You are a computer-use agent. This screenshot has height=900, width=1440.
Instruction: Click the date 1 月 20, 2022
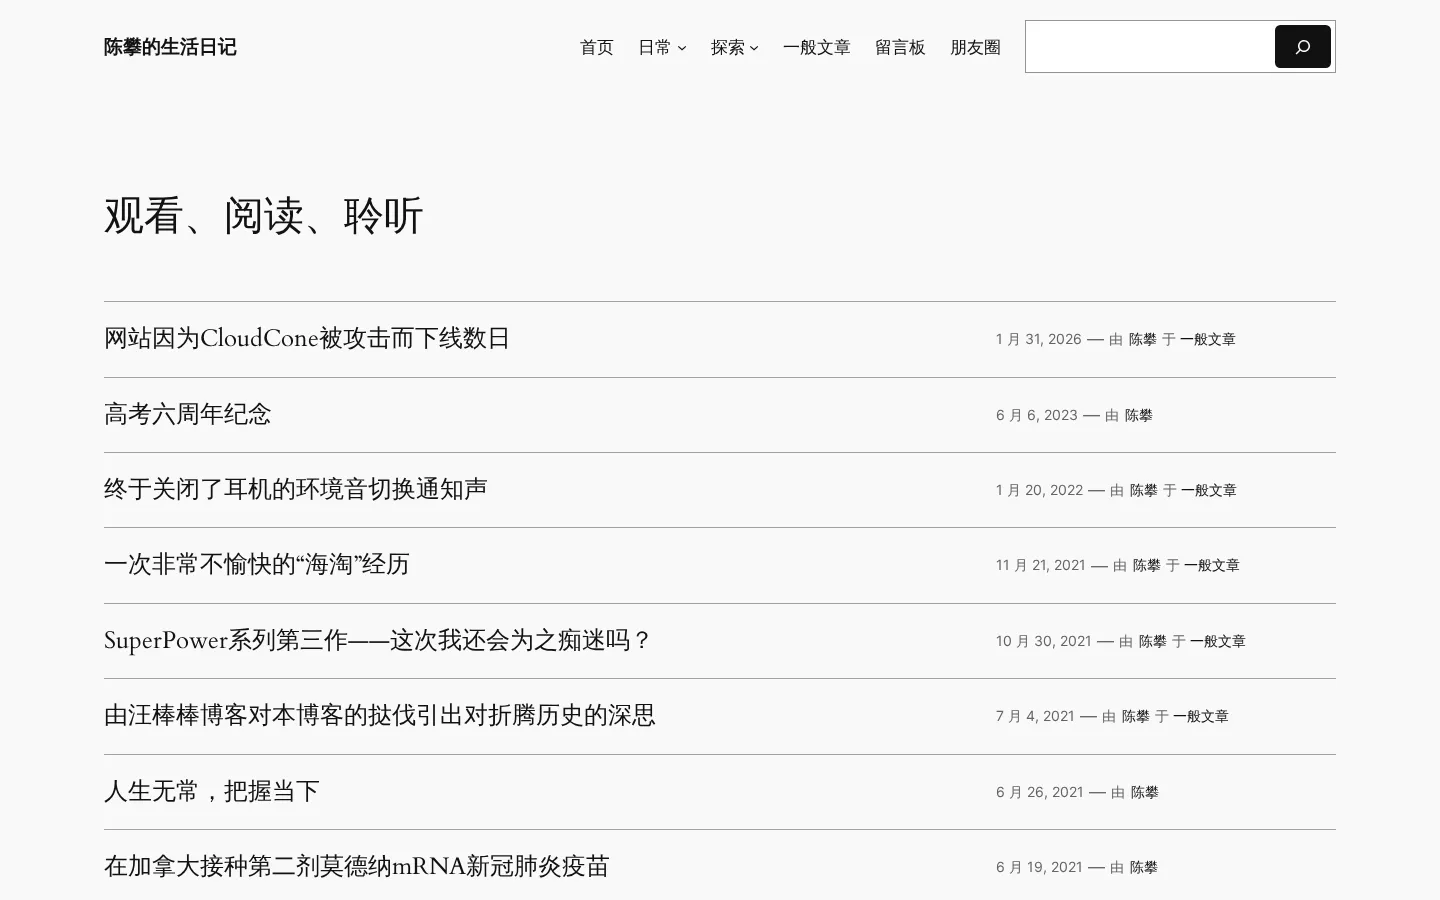pyautogui.click(x=1040, y=490)
